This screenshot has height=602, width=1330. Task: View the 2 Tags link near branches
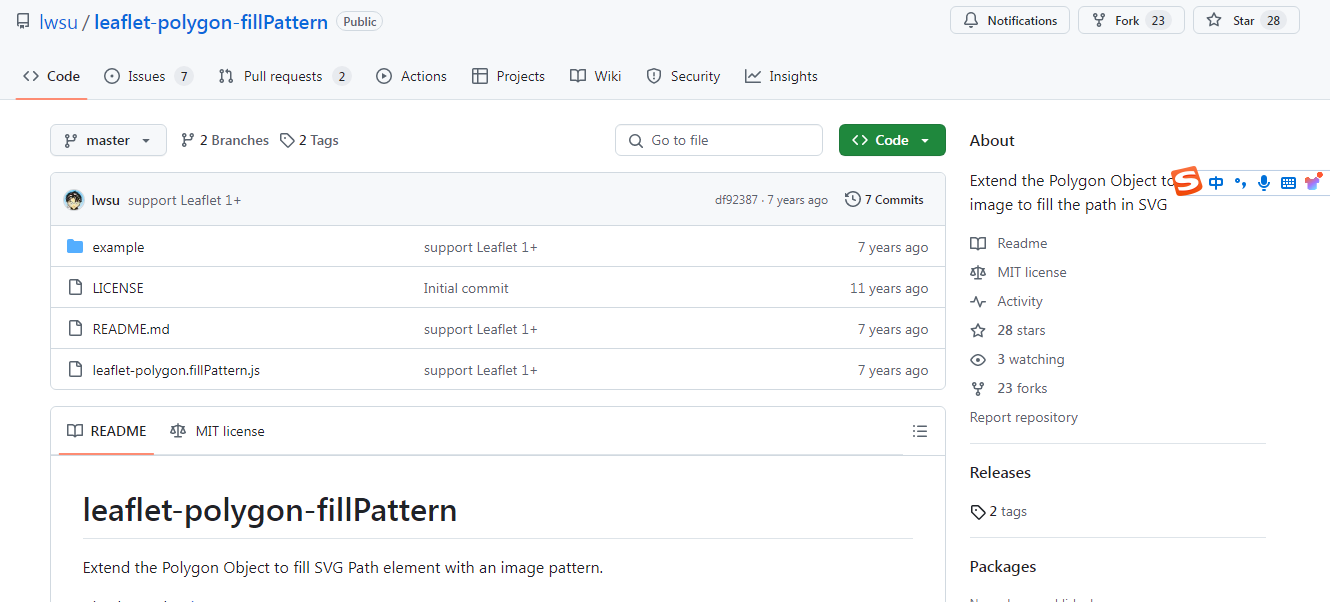(309, 140)
